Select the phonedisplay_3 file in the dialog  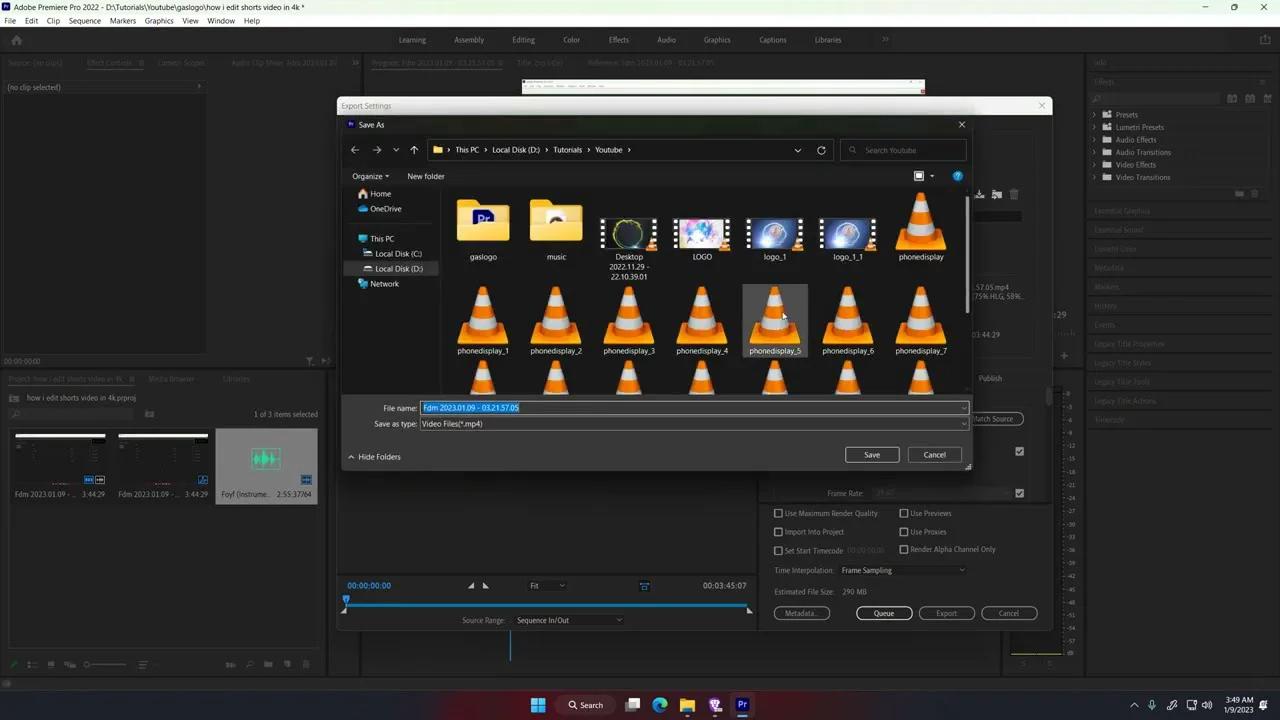click(628, 320)
